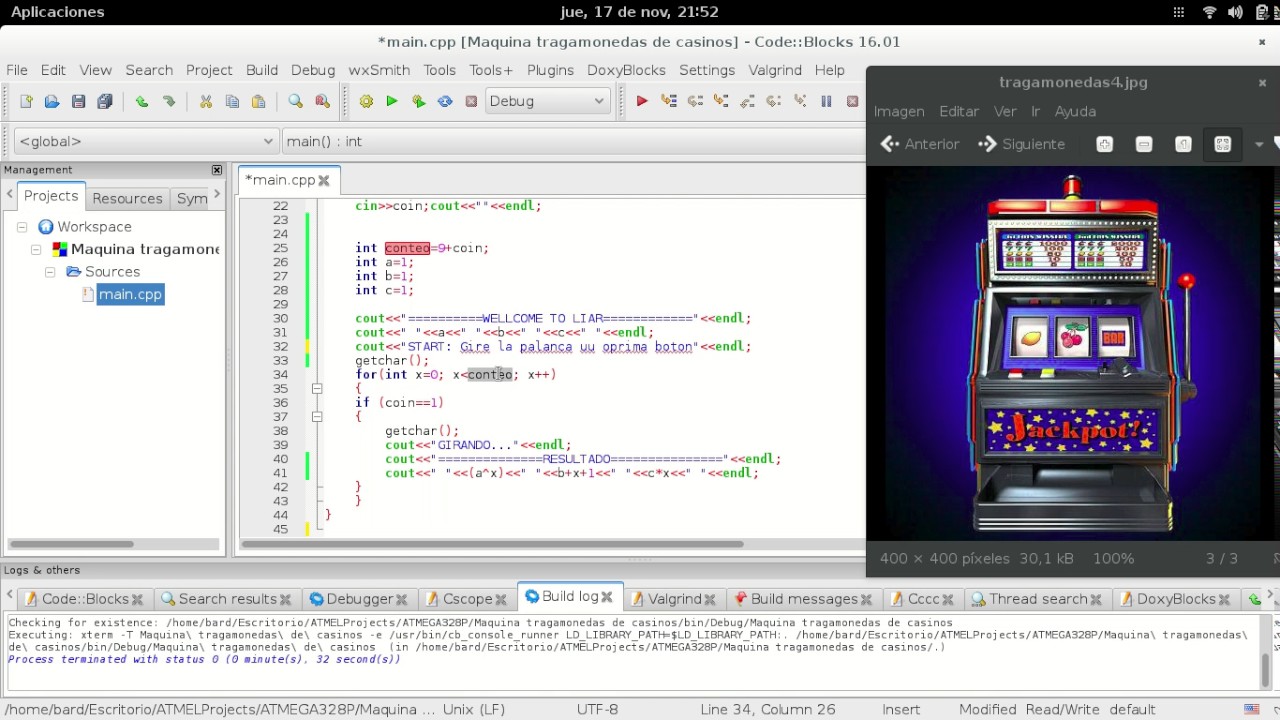Screen dimensions: 1280x720
Task: Click the Open file folder icon
Action: point(52,101)
